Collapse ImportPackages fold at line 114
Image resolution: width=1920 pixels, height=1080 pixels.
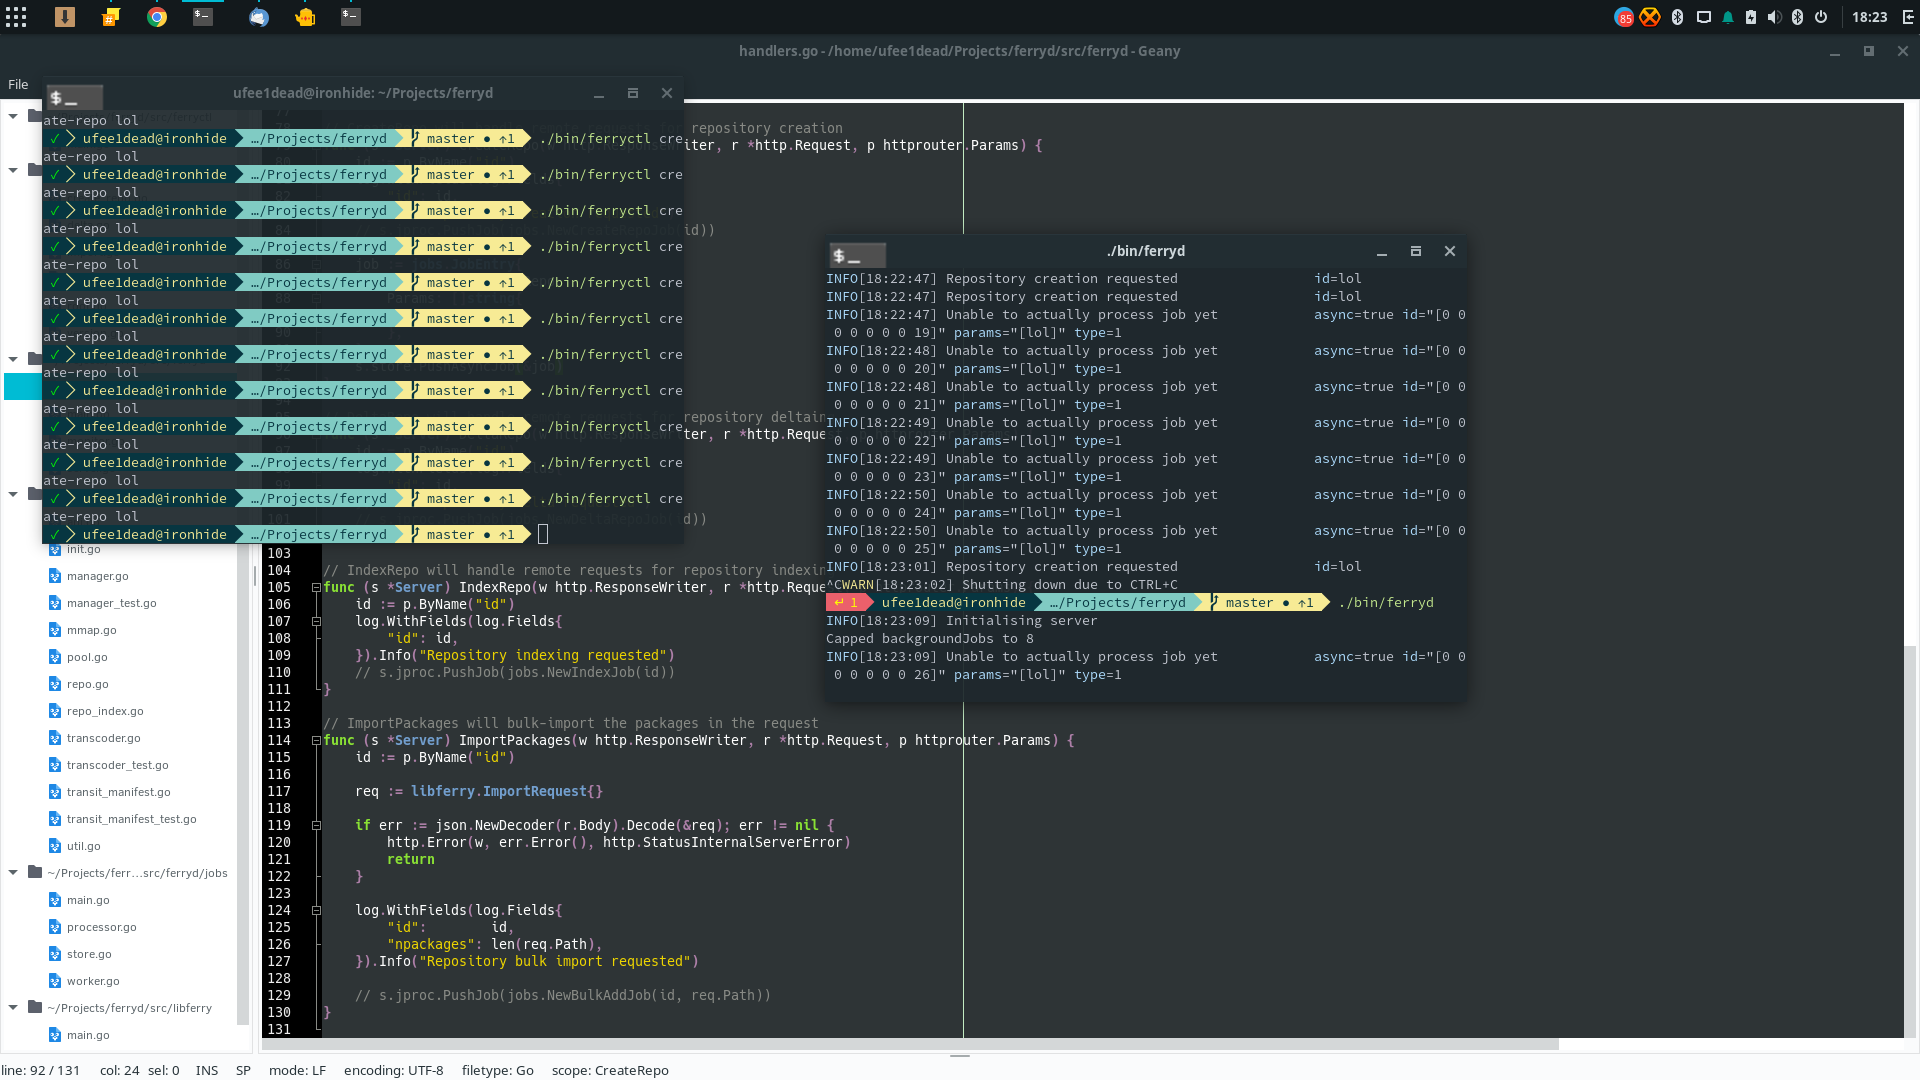pyautogui.click(x=316, y=741)
